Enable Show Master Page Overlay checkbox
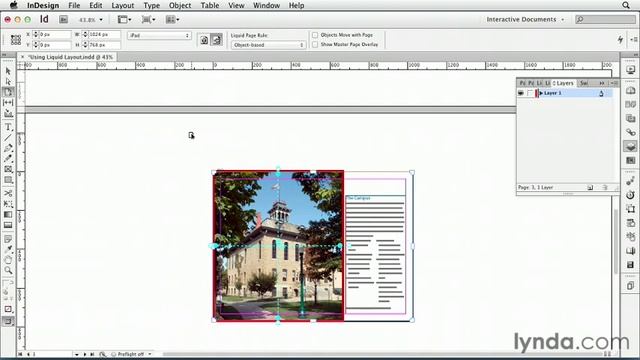 (315, 44)
